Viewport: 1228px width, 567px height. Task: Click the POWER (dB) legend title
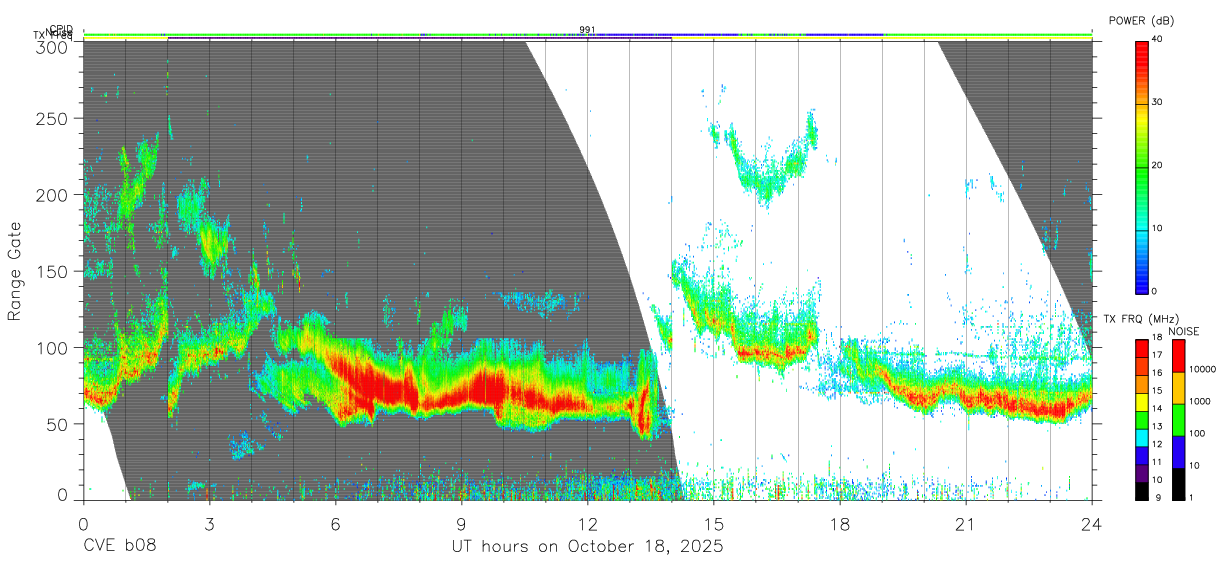tap(1141, 21)
